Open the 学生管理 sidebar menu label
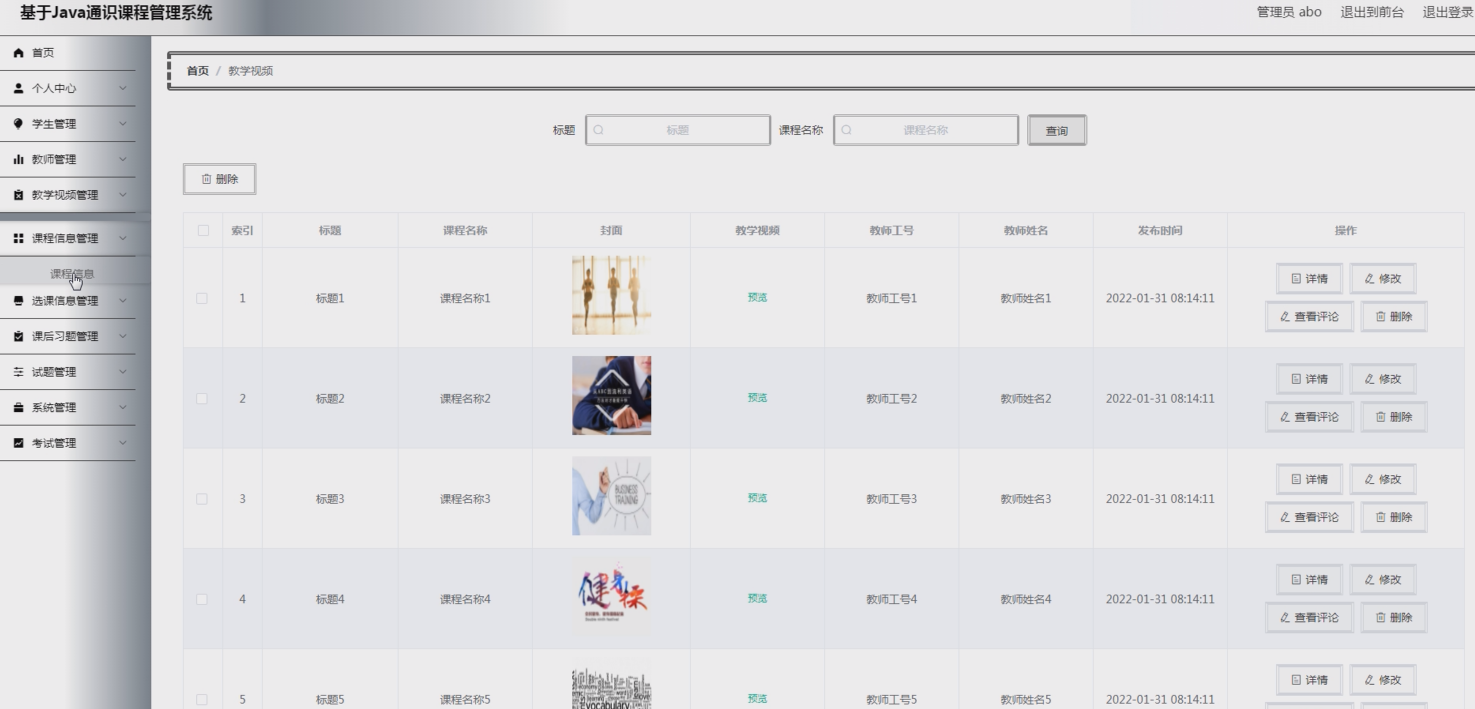 pos(54,124)
